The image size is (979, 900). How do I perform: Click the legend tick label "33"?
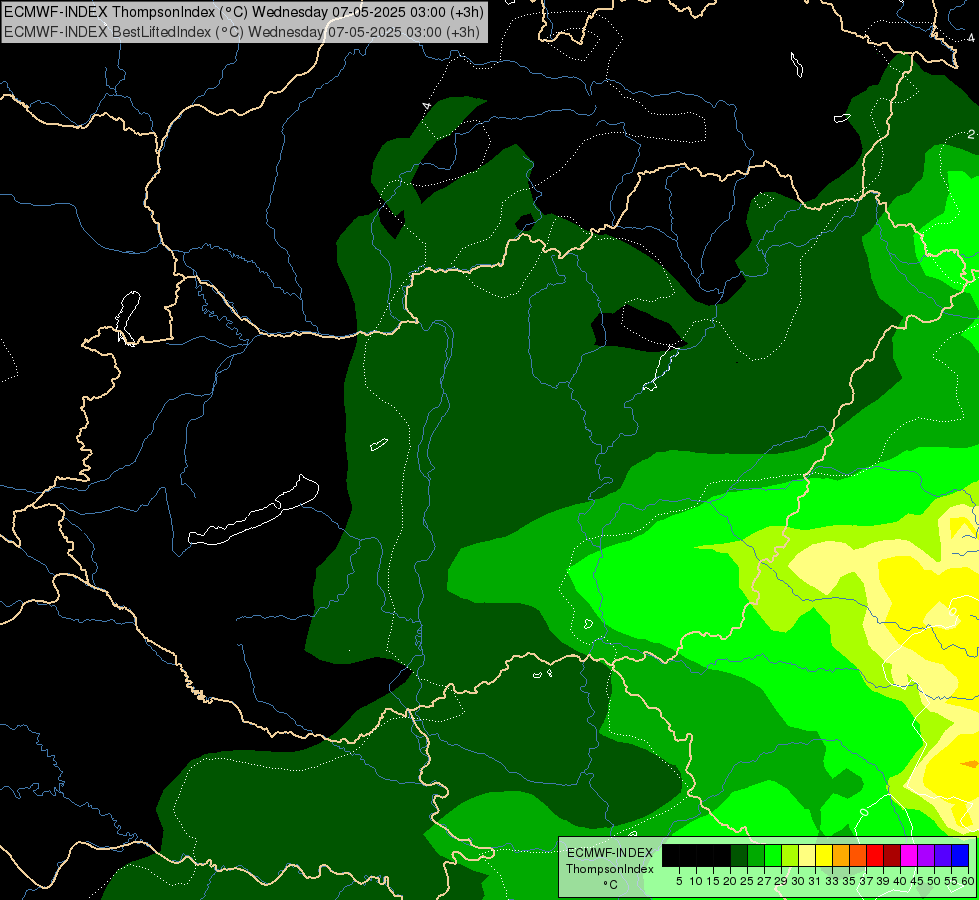click(833, 881)
